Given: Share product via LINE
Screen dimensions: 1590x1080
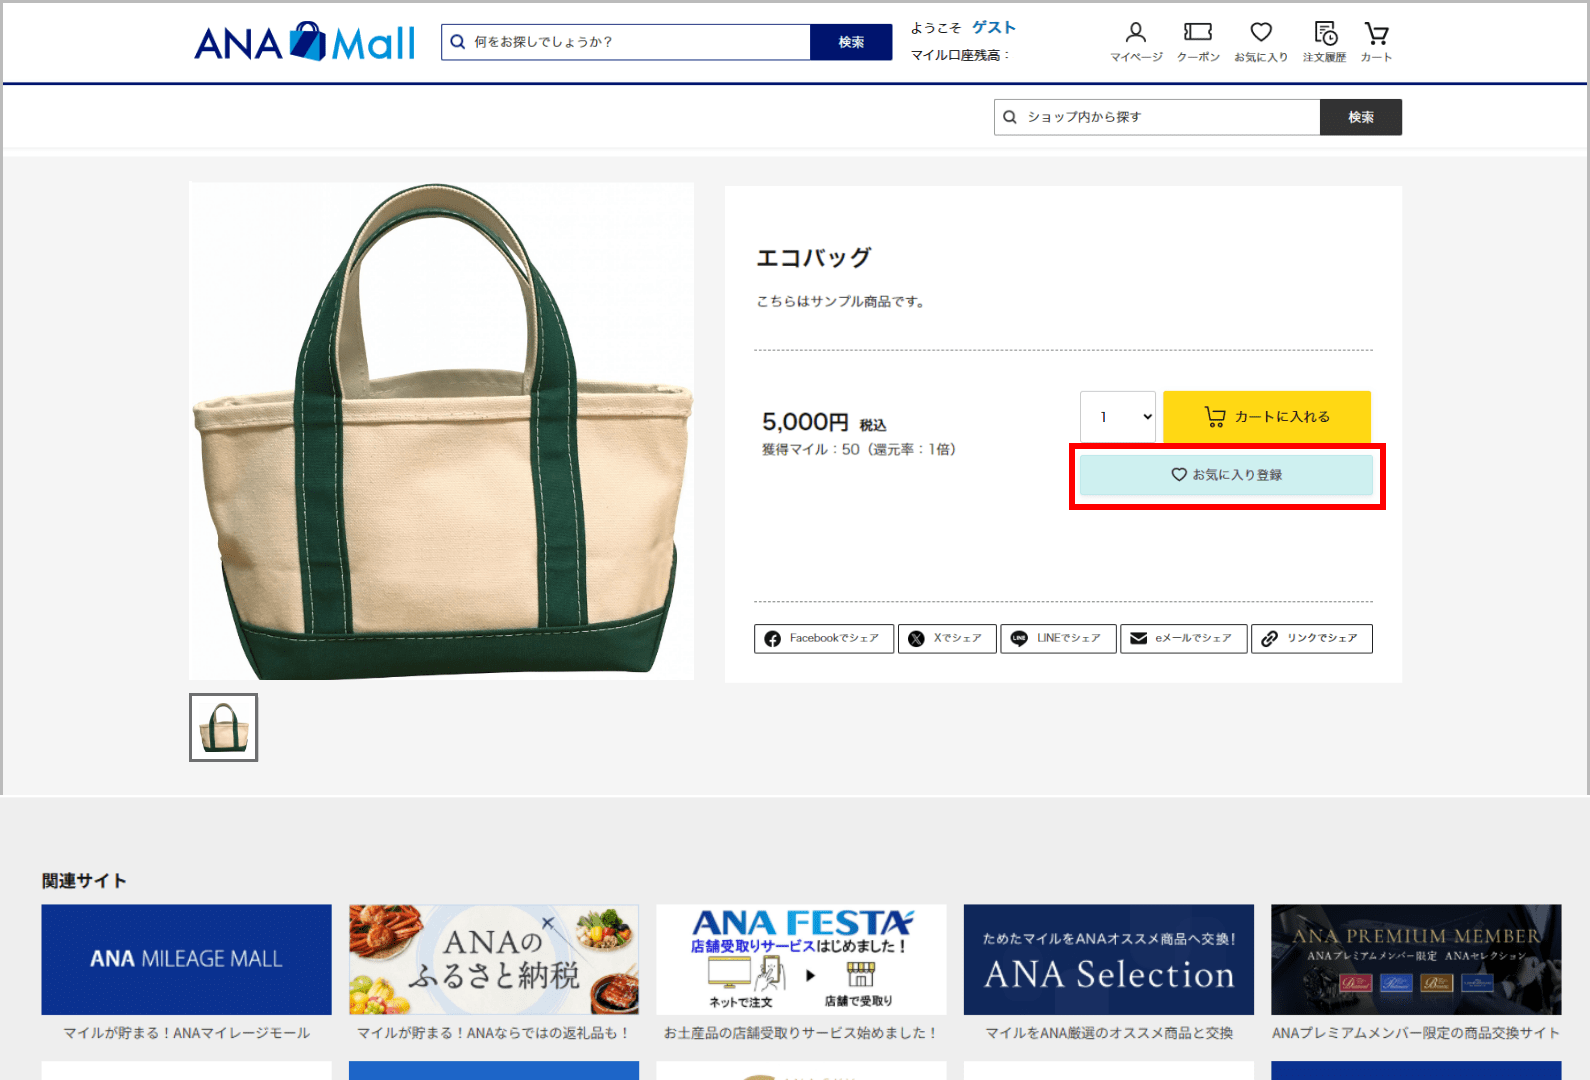Looking at the screenshot, I should tap(1057, 638).
